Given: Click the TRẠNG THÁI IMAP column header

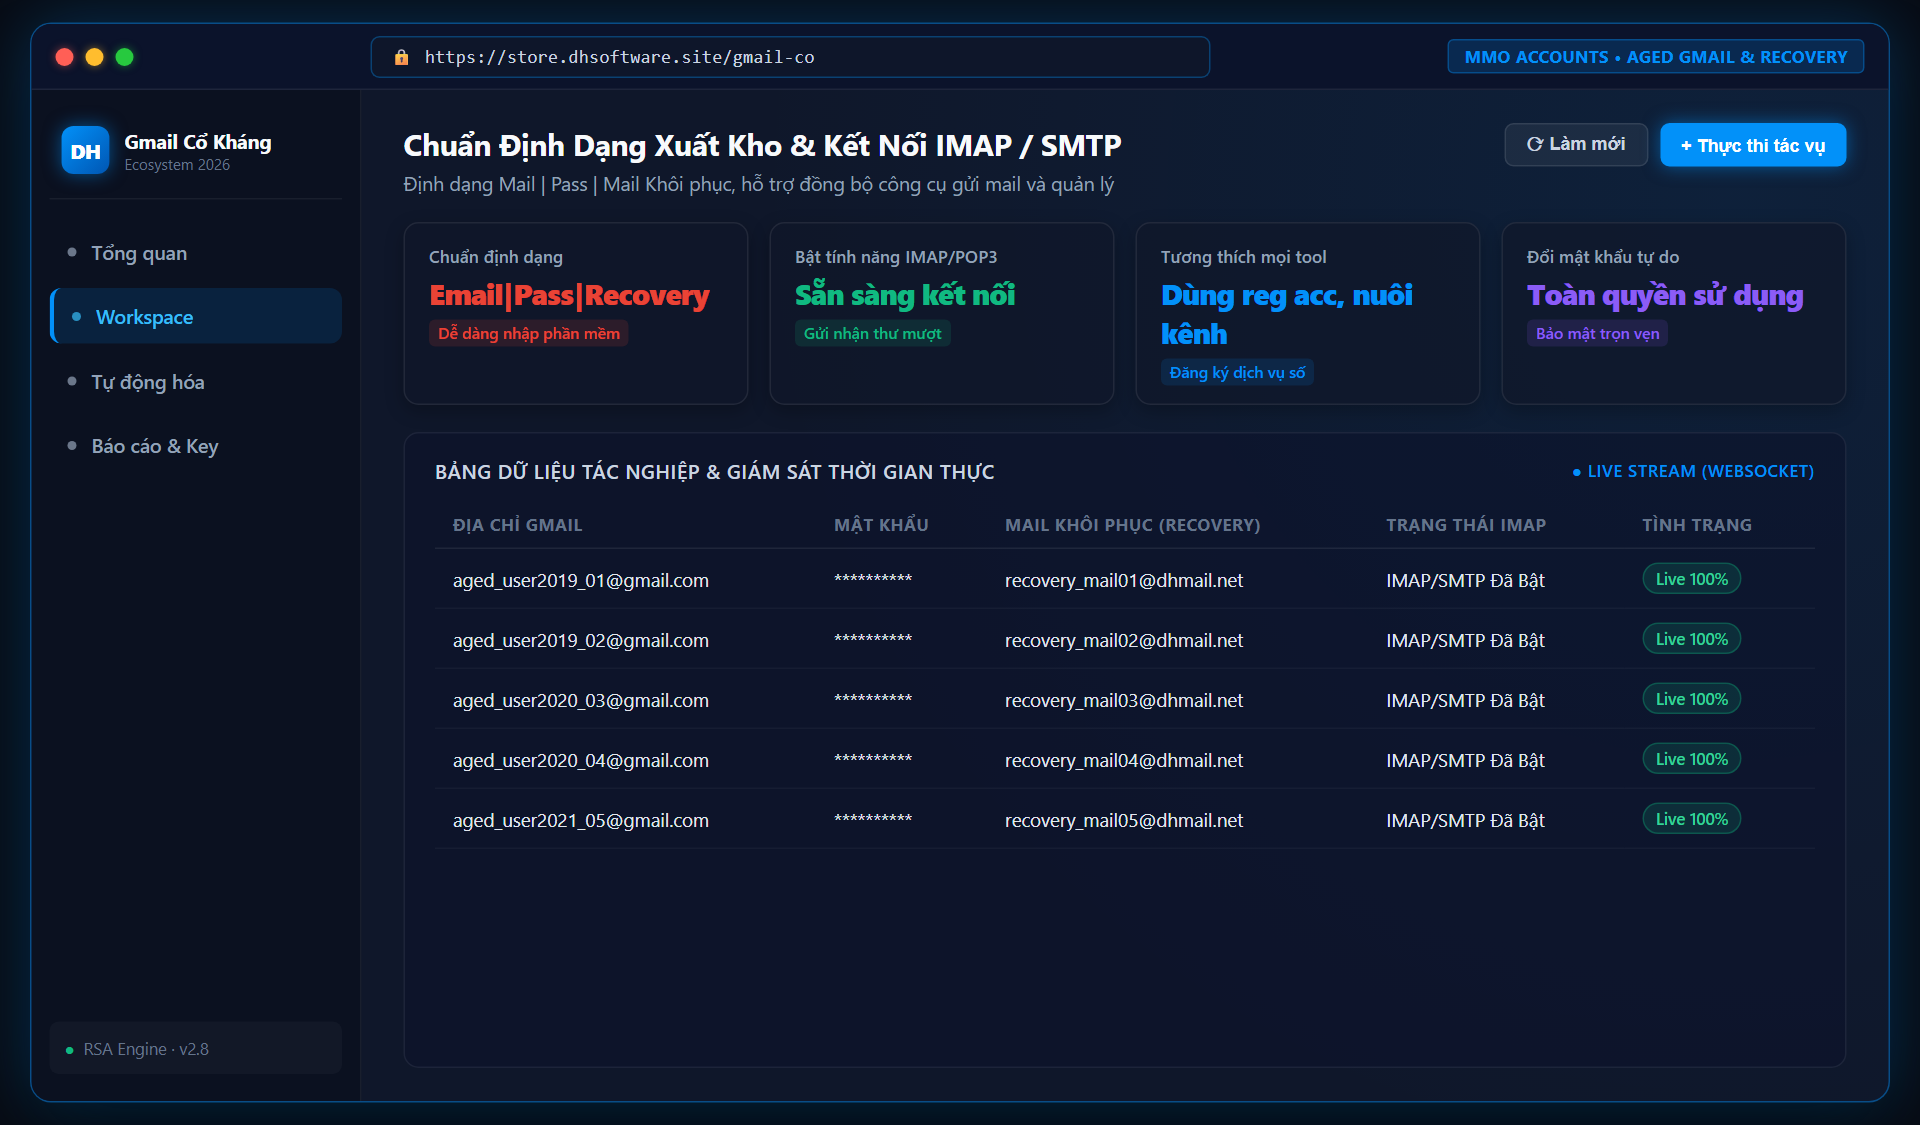Looking at the screenshot, I should pos(1466,525).
